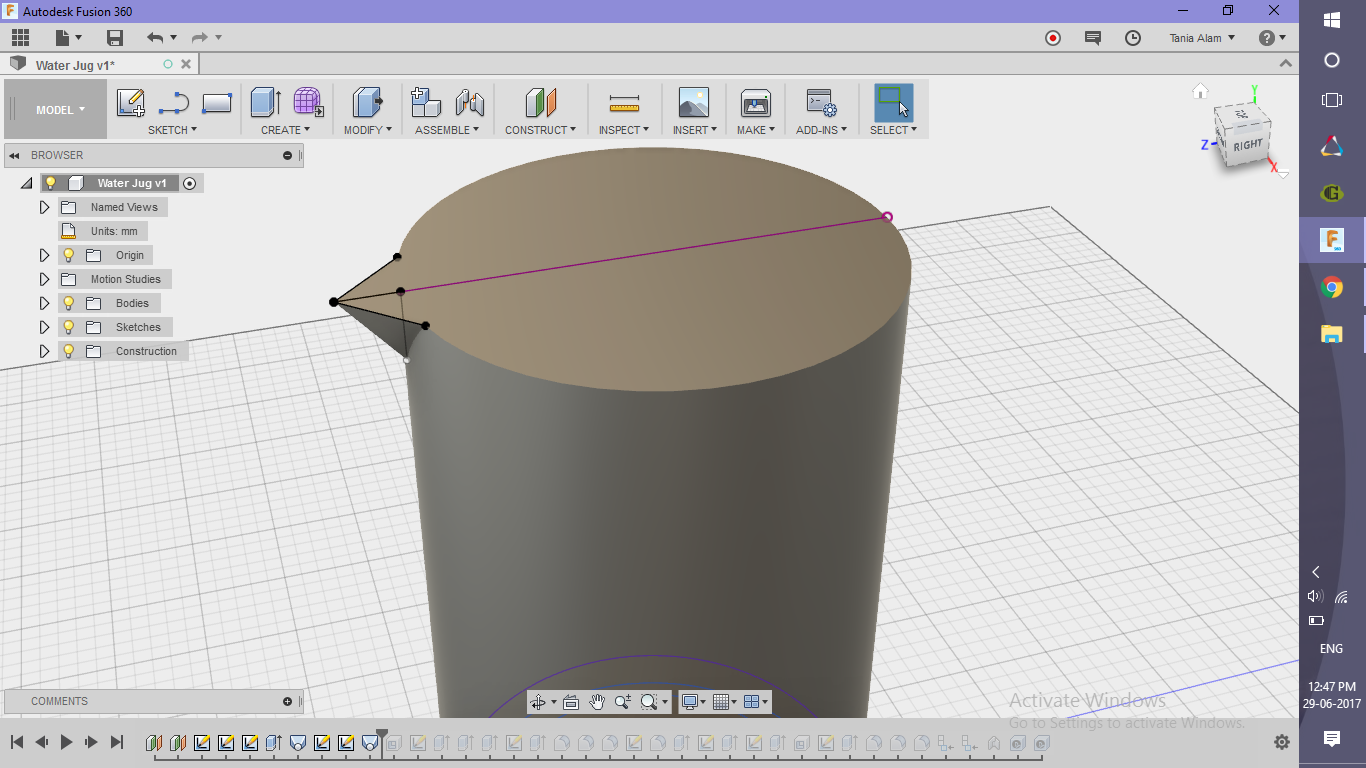This screenshot has height=768, width=1366.
Task: Open the Viewports dropdown
Action: point(756,702)
